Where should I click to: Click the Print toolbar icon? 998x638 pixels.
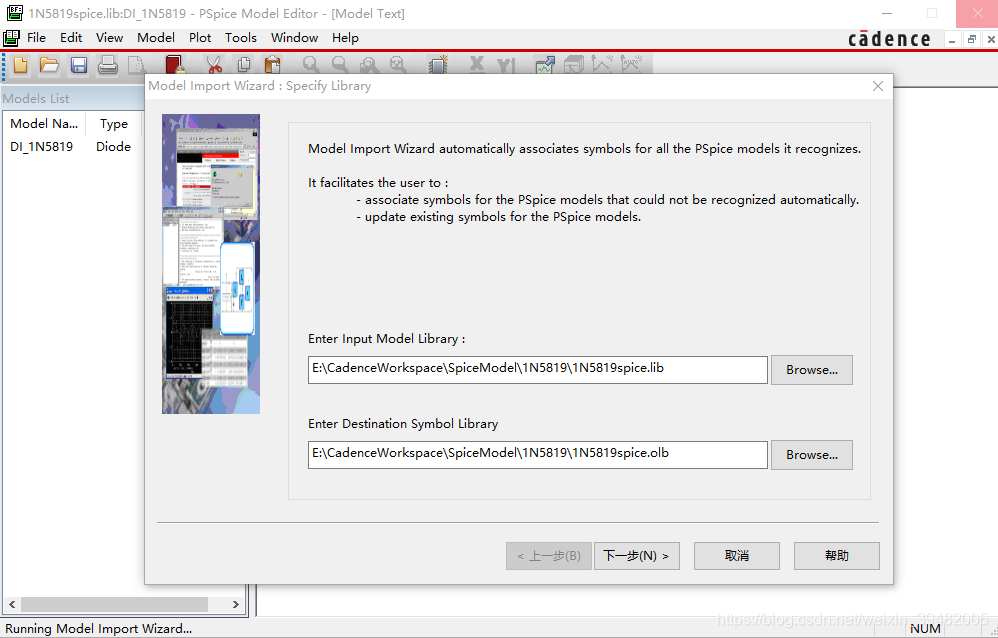[108, 65]
